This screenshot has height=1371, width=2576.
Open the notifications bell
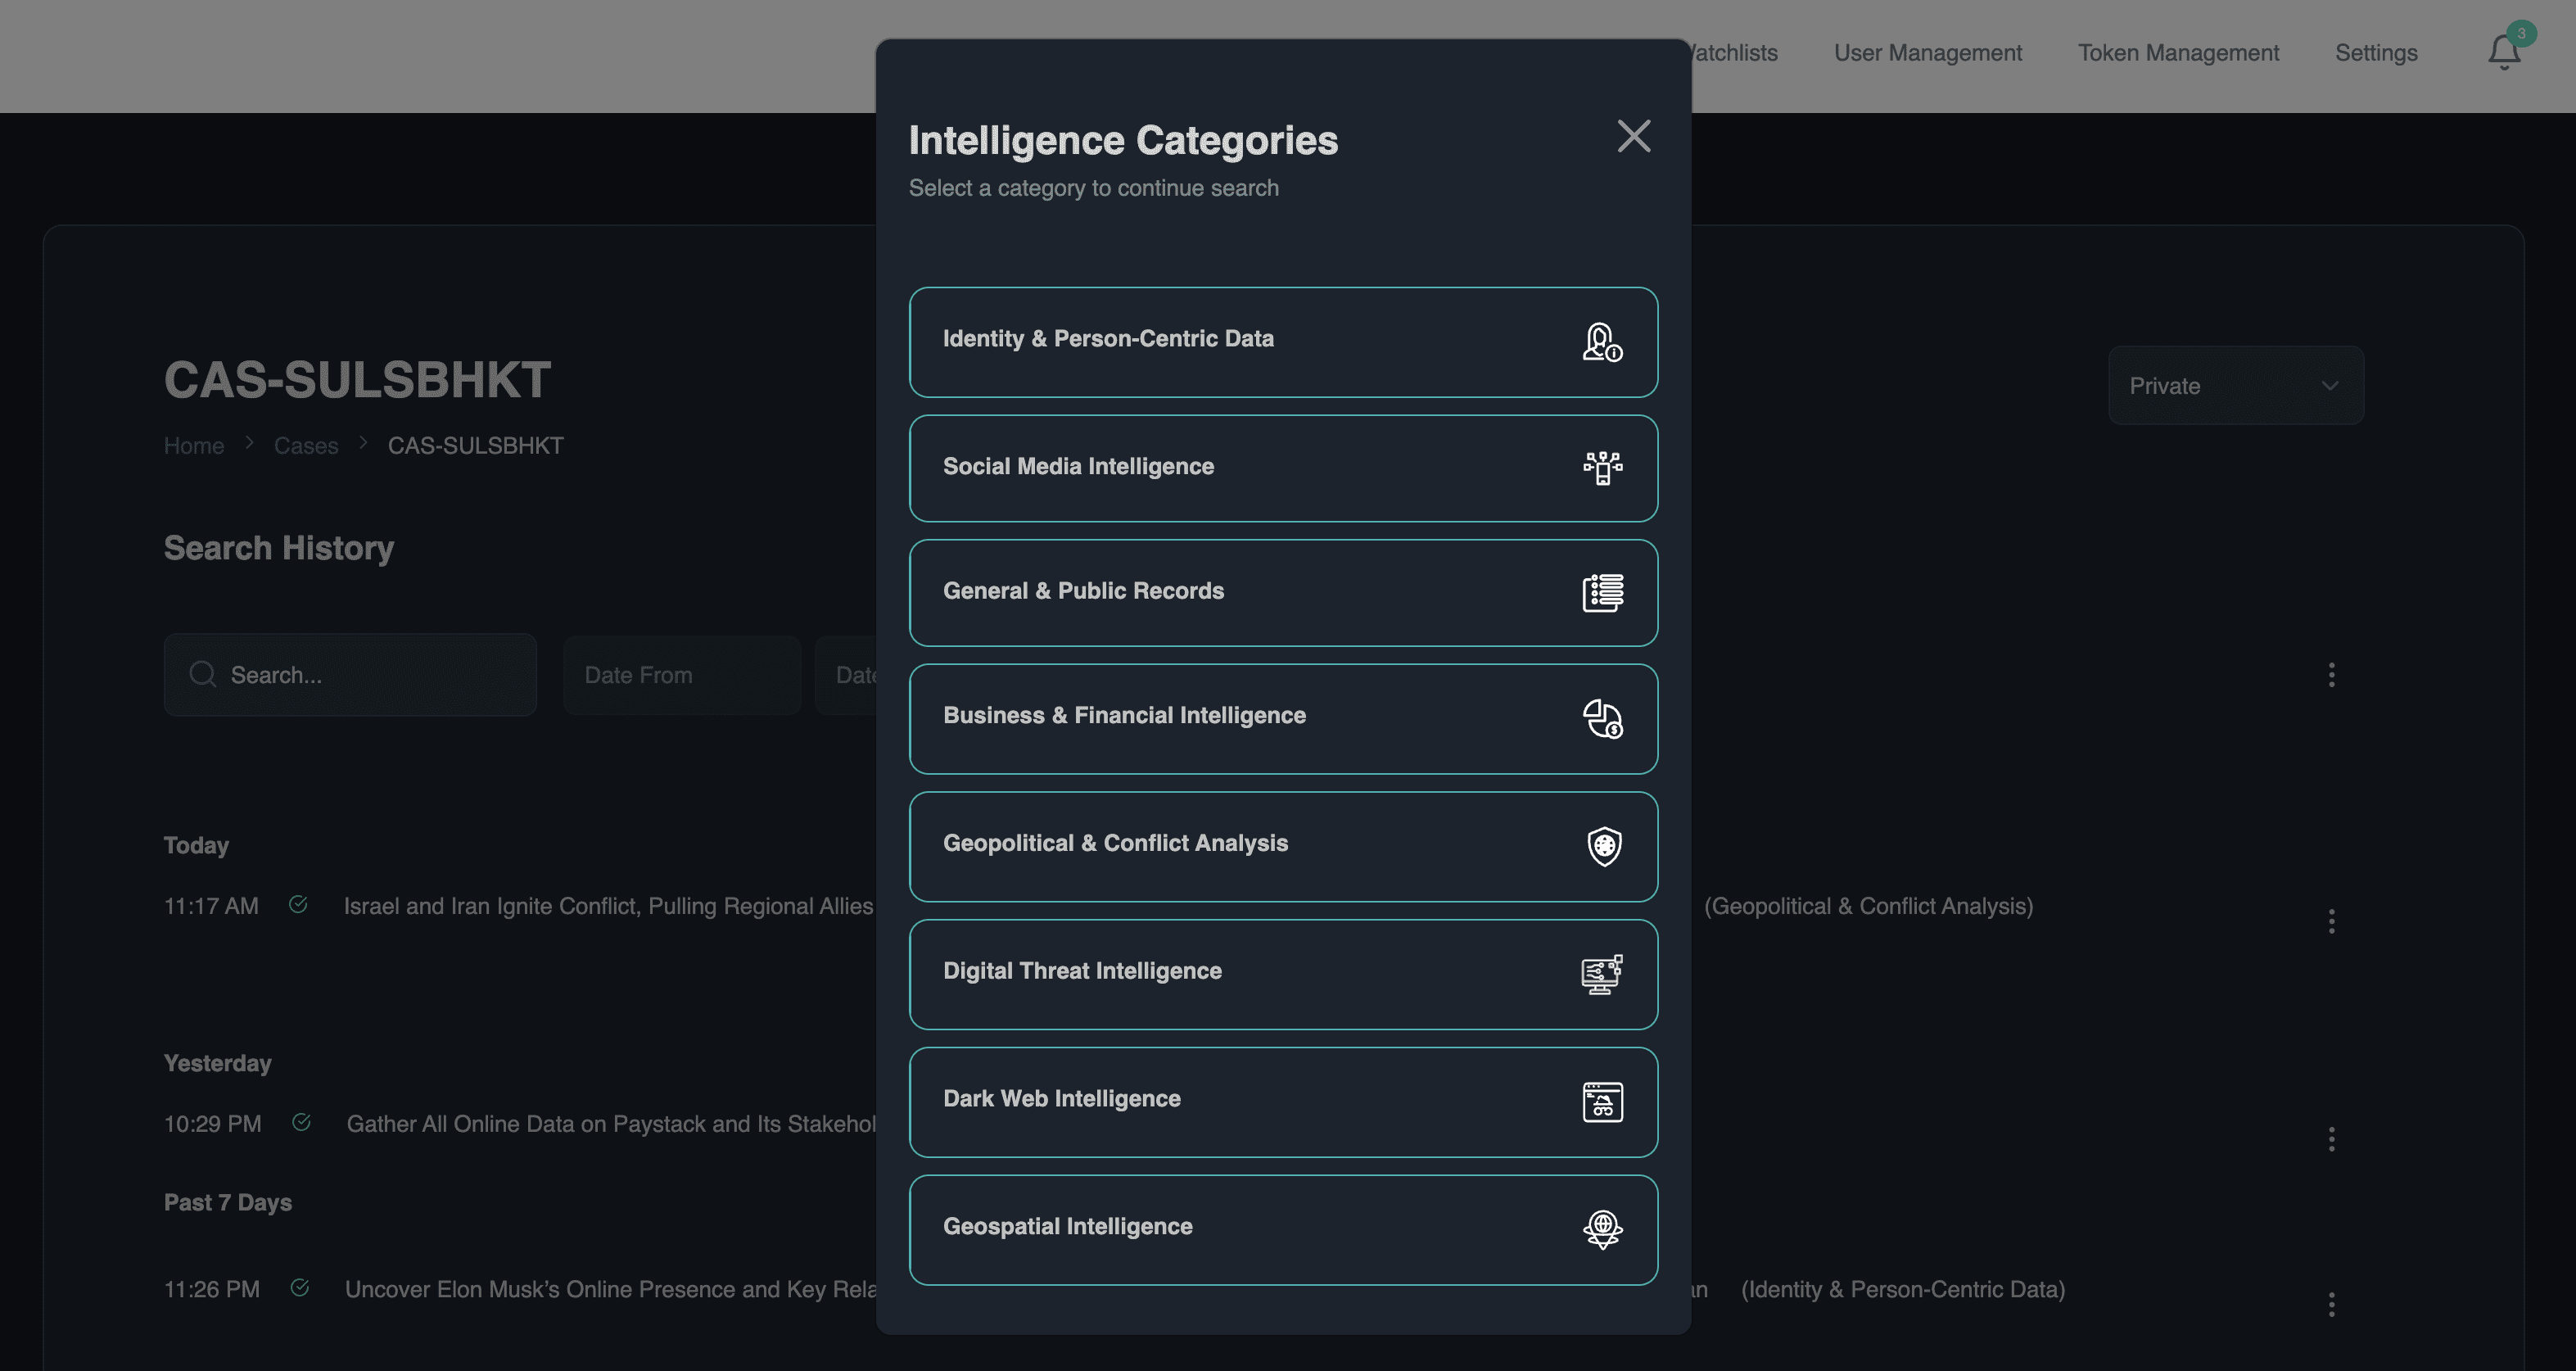[2504, 52]
